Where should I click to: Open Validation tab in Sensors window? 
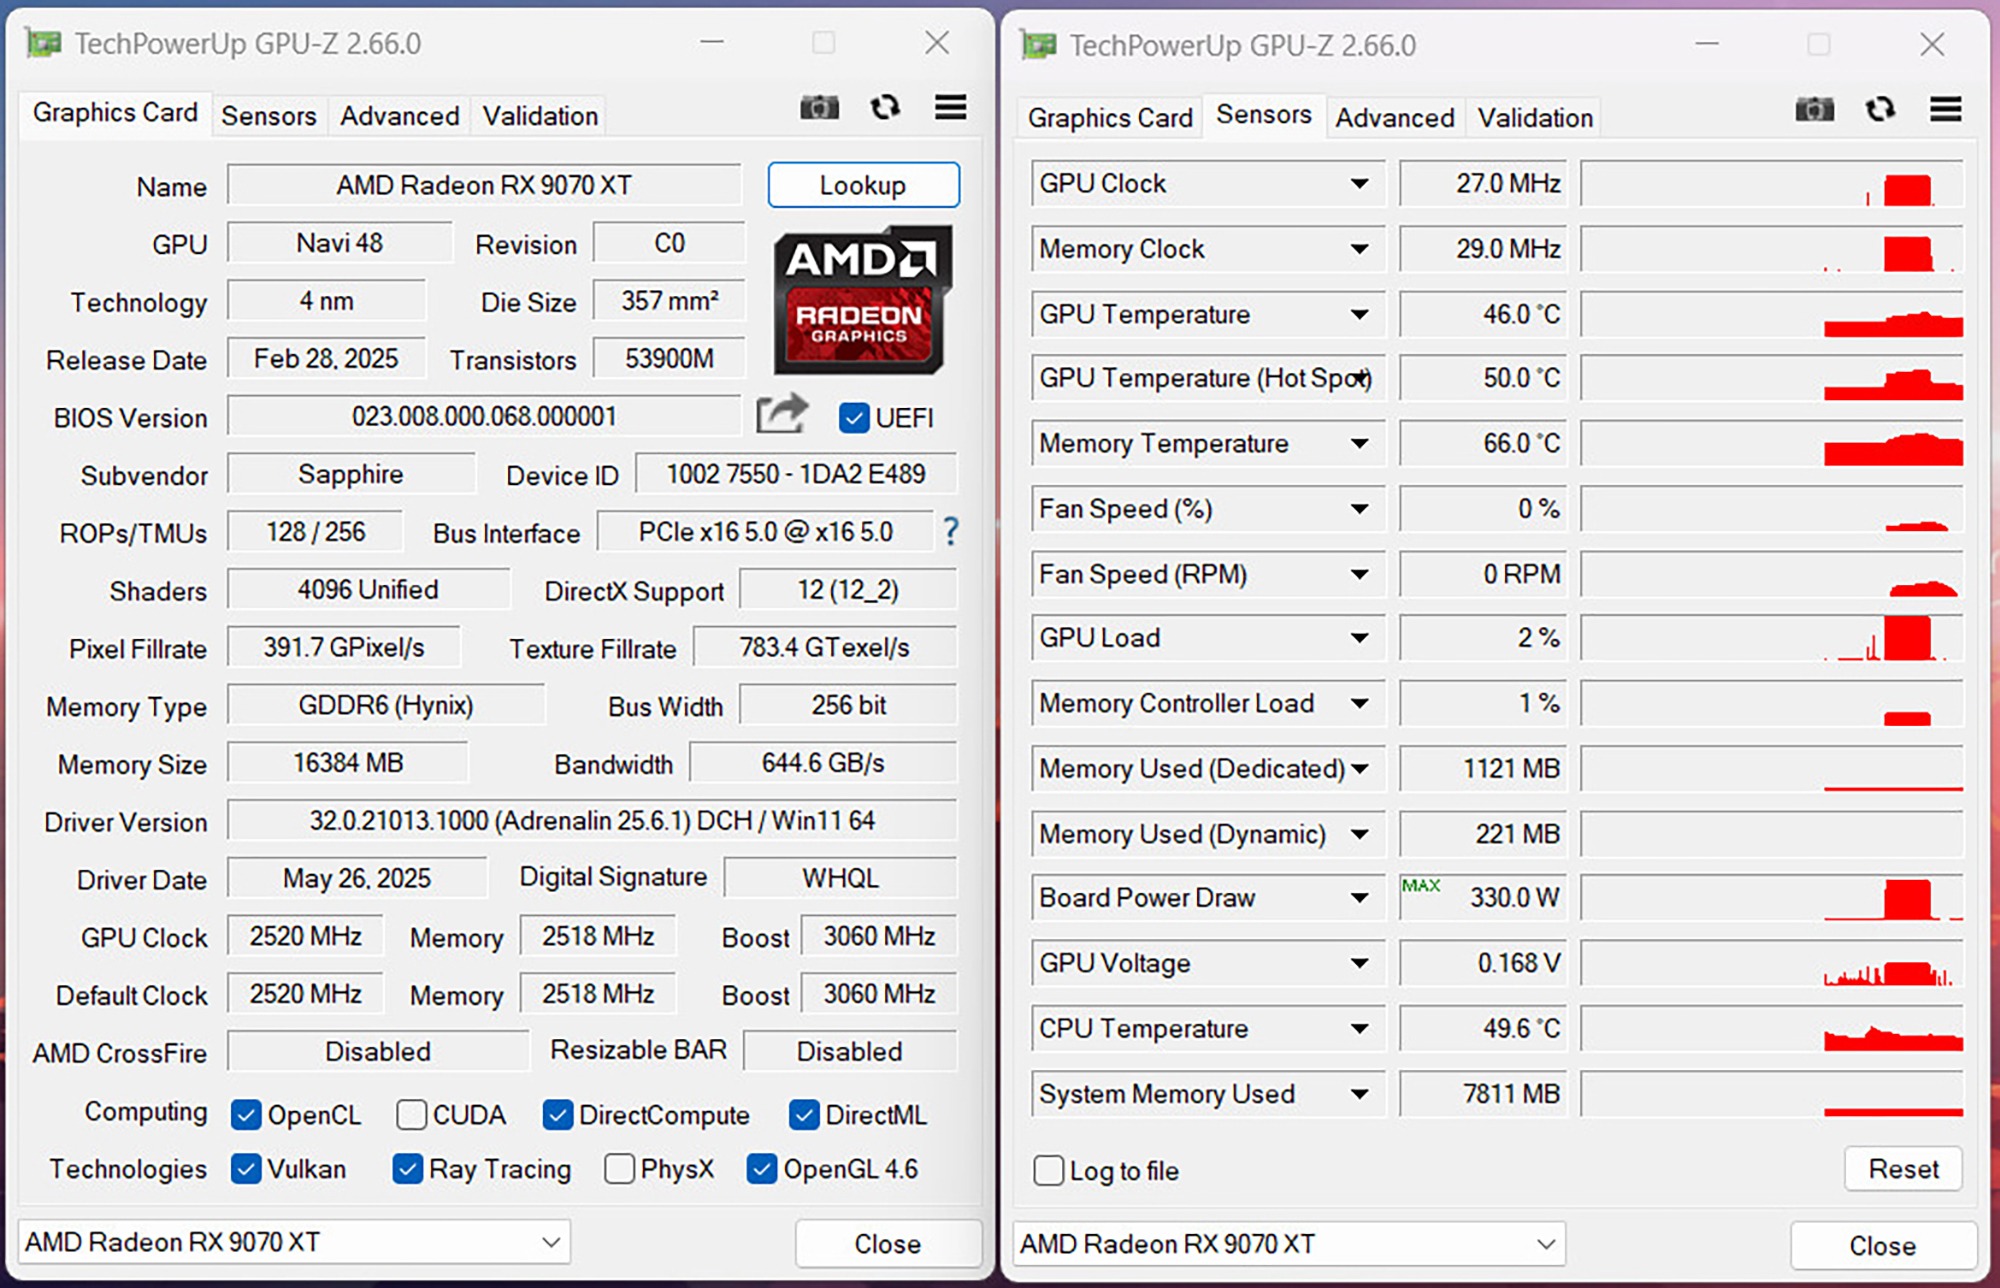click(1534, 118)
